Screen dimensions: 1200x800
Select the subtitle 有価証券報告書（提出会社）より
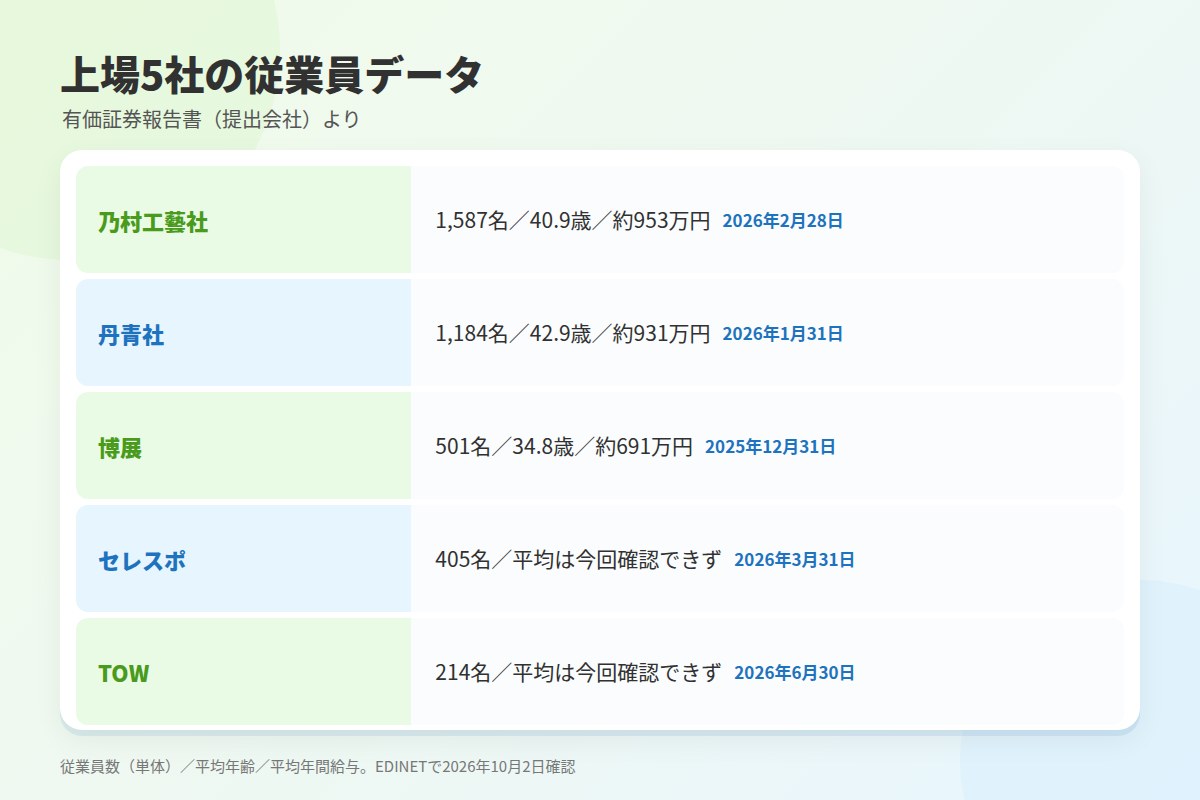(210, 120)
